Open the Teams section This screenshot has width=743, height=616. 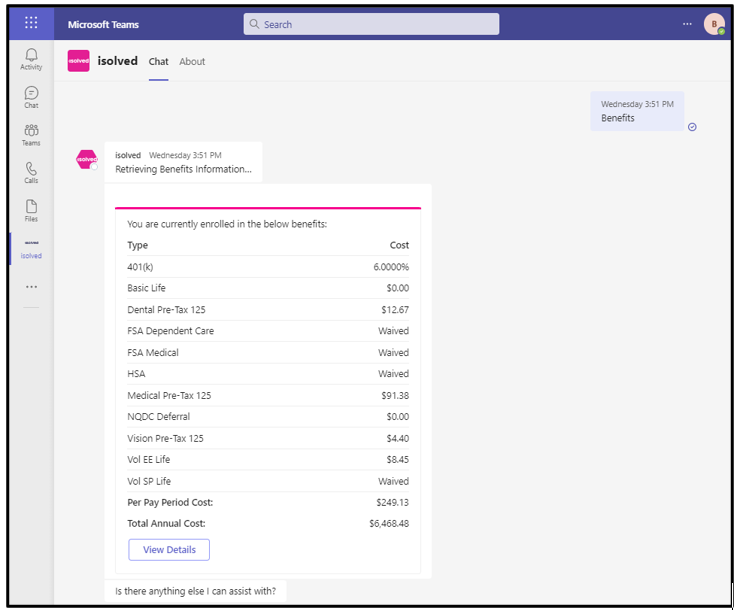click(31, 135)
